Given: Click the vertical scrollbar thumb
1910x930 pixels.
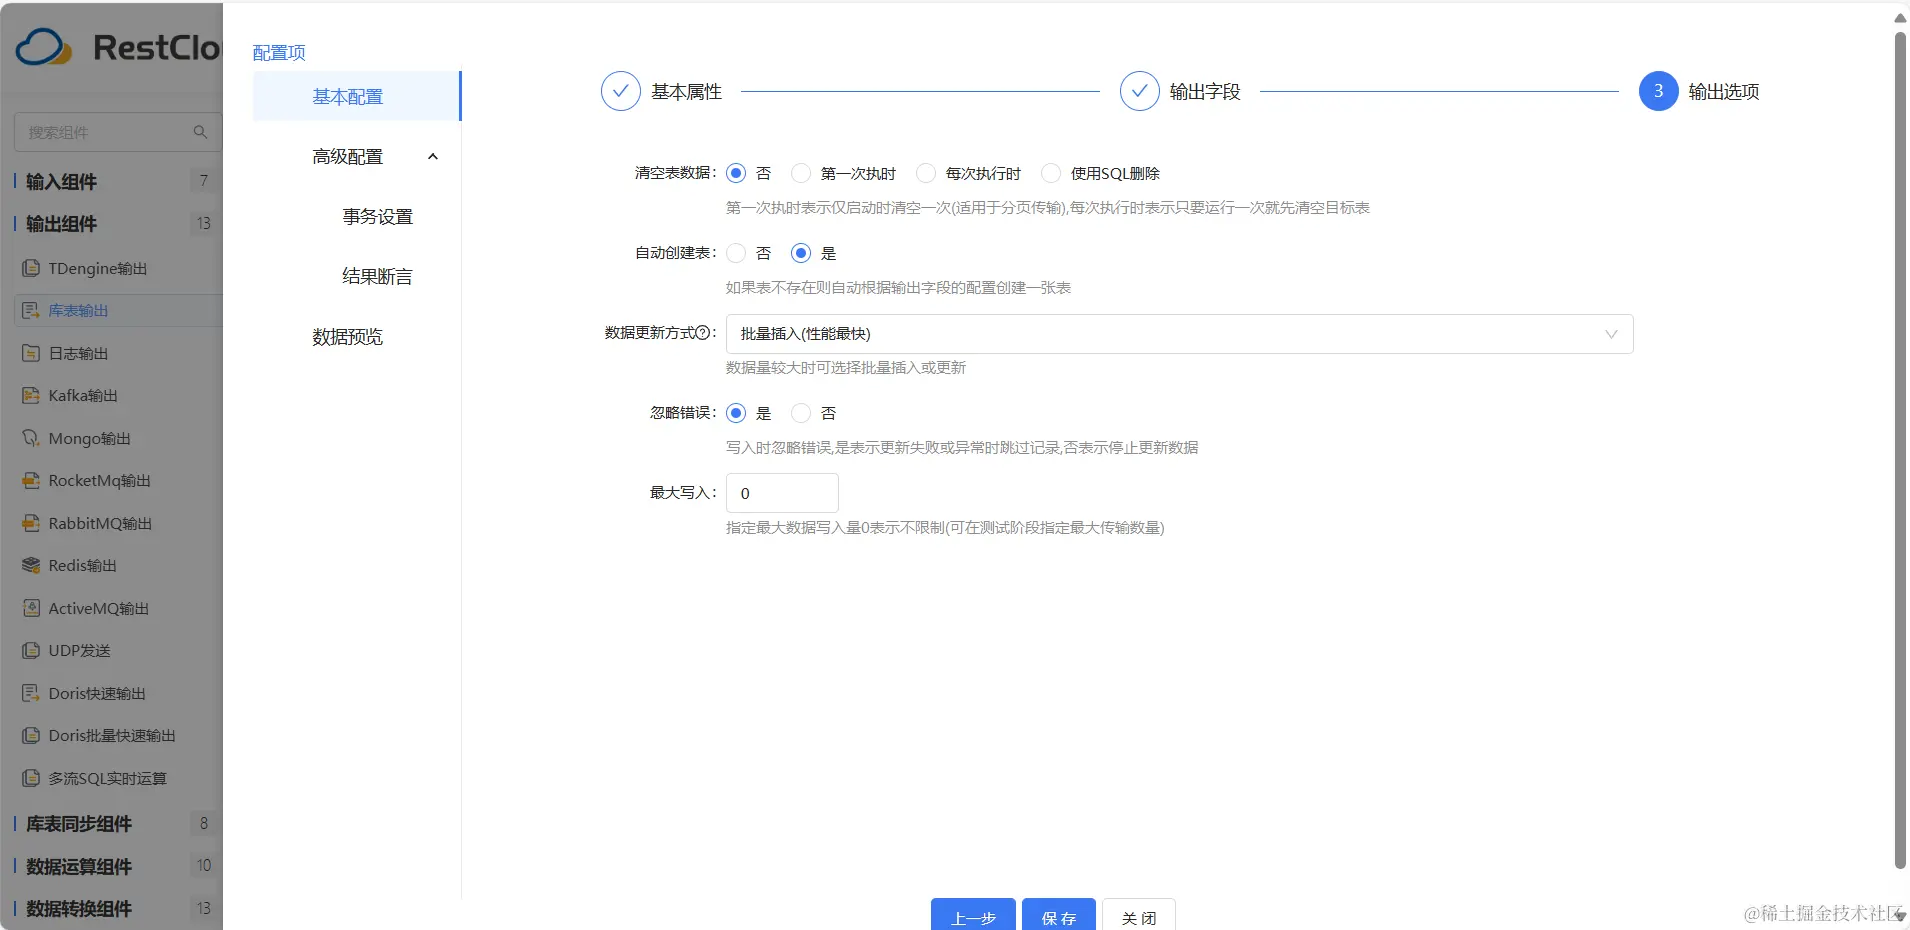Looking at the screenshot, I should click(1900, 450).
